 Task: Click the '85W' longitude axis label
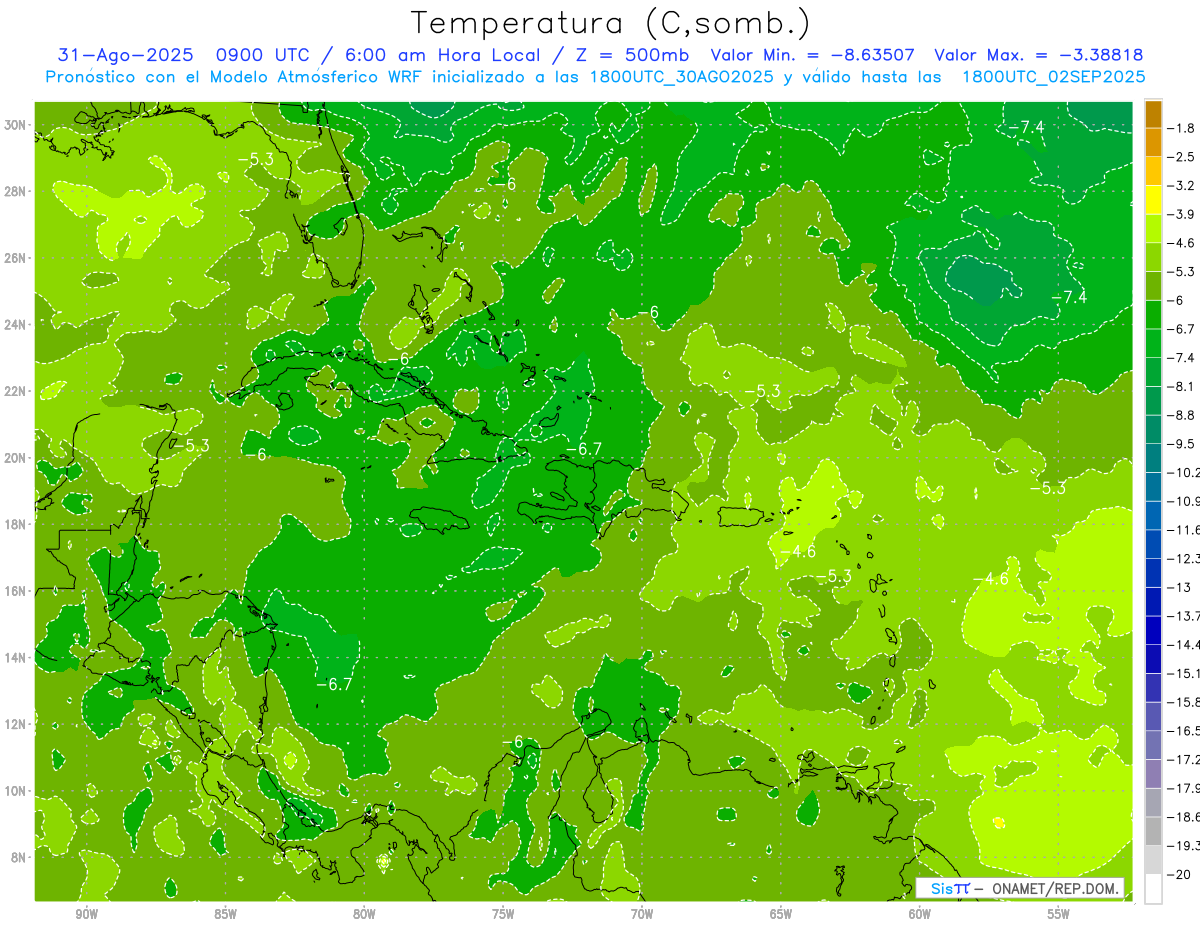click(225, 914)
